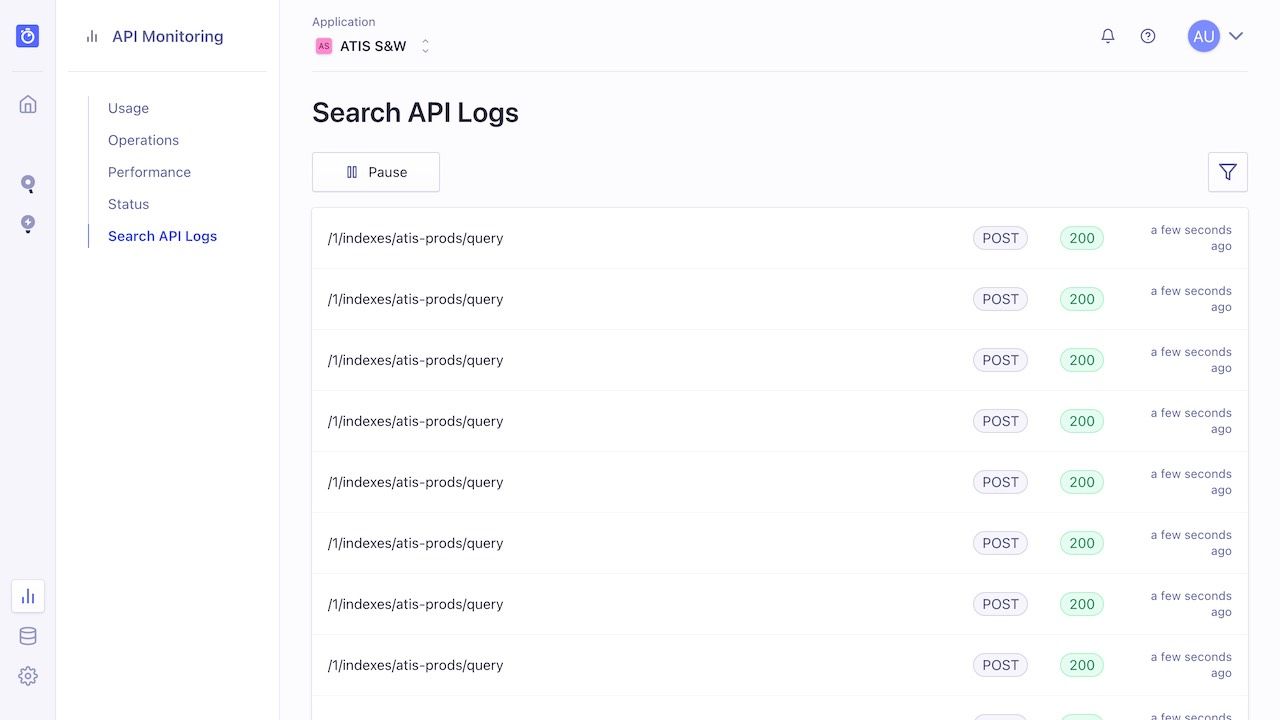The height and width of the screenshot is (720, 1280).
Task: Pause the live log stream
Action: [x=376, y=172]
